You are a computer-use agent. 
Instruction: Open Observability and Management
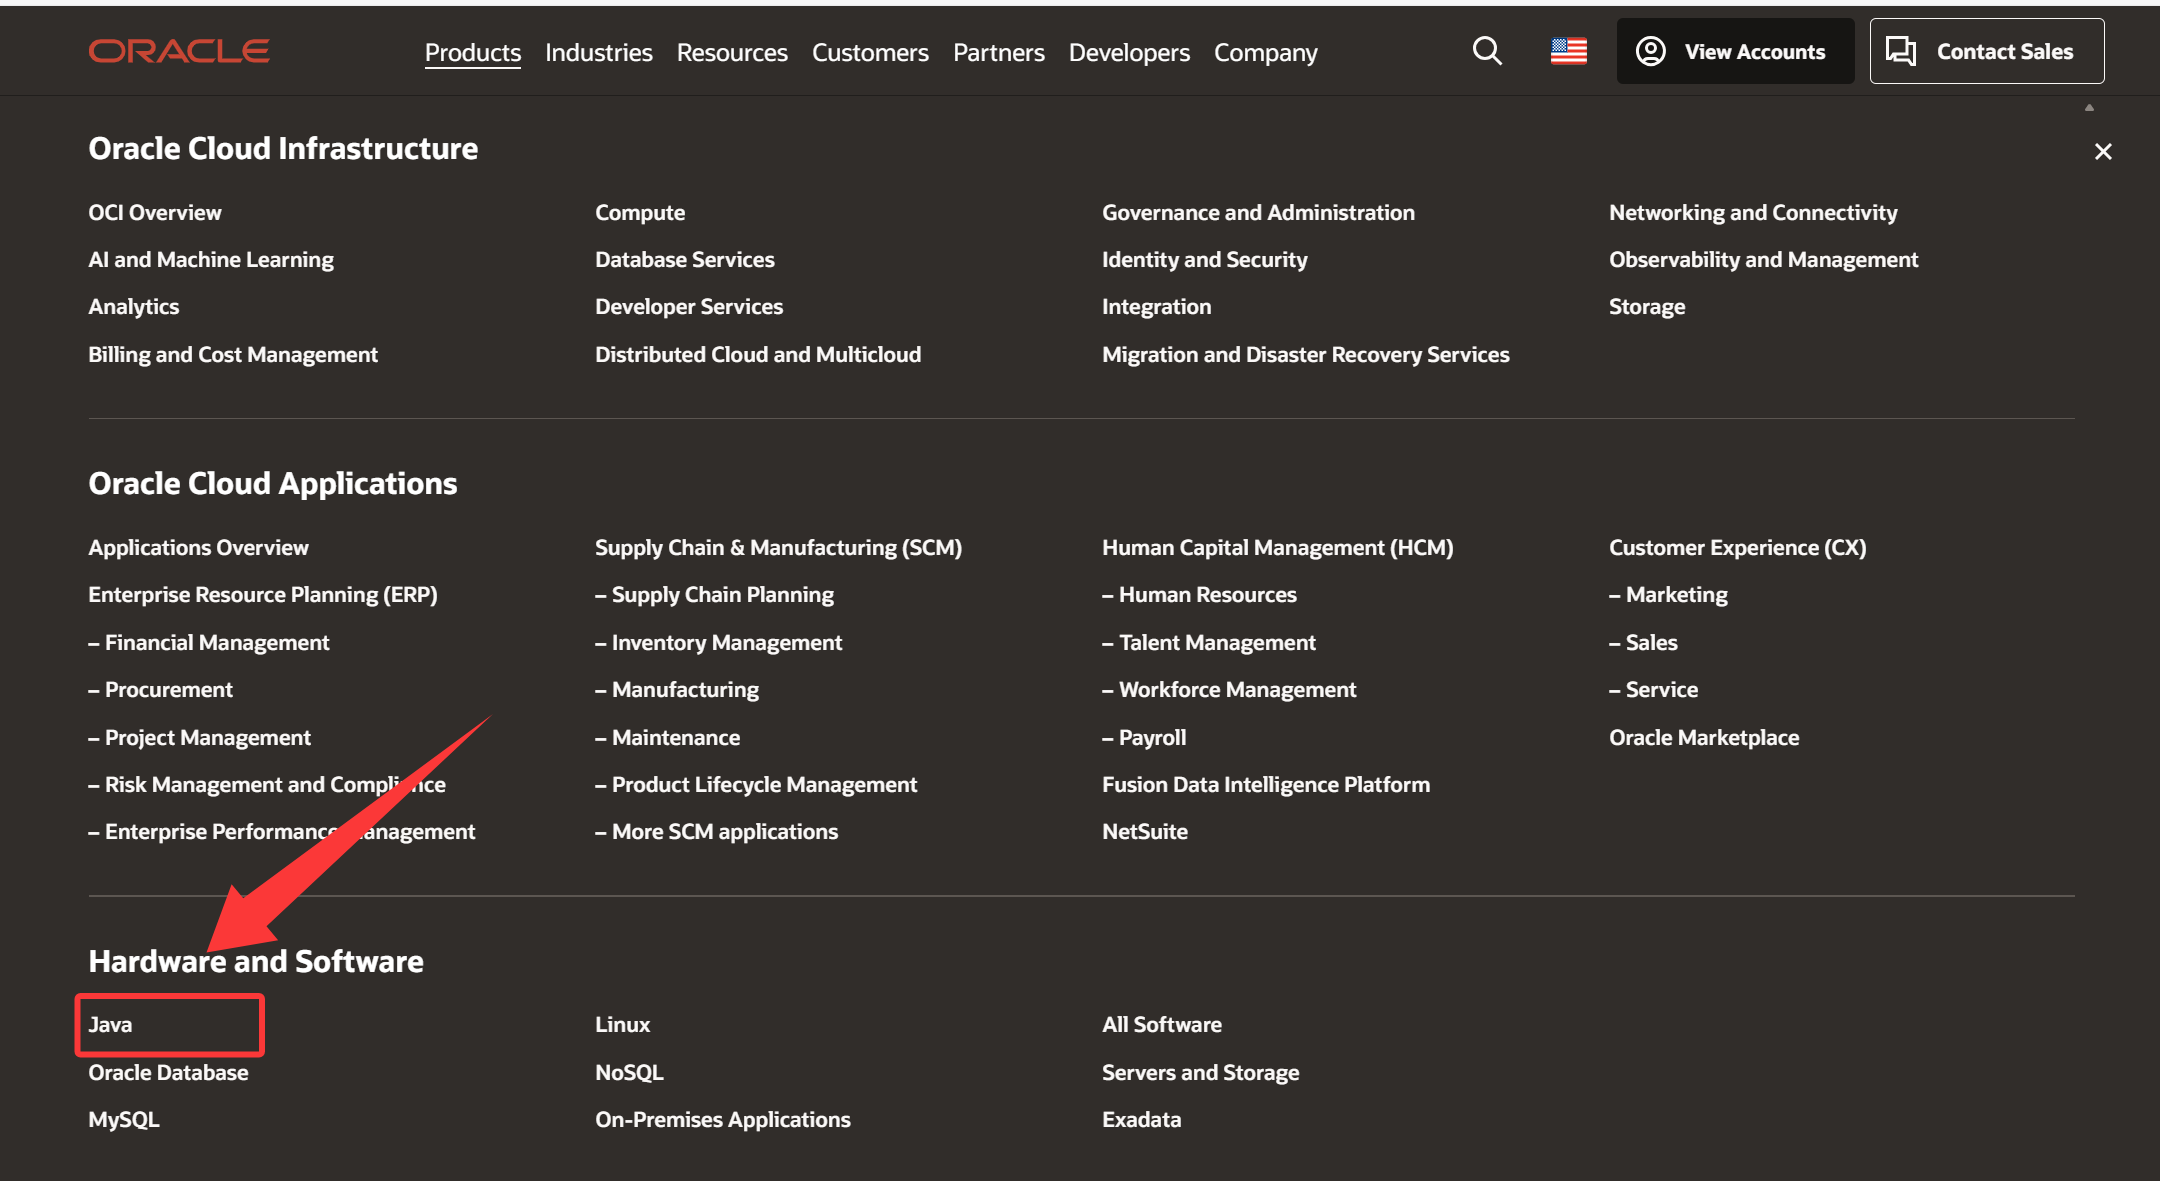click(1764, 259)
